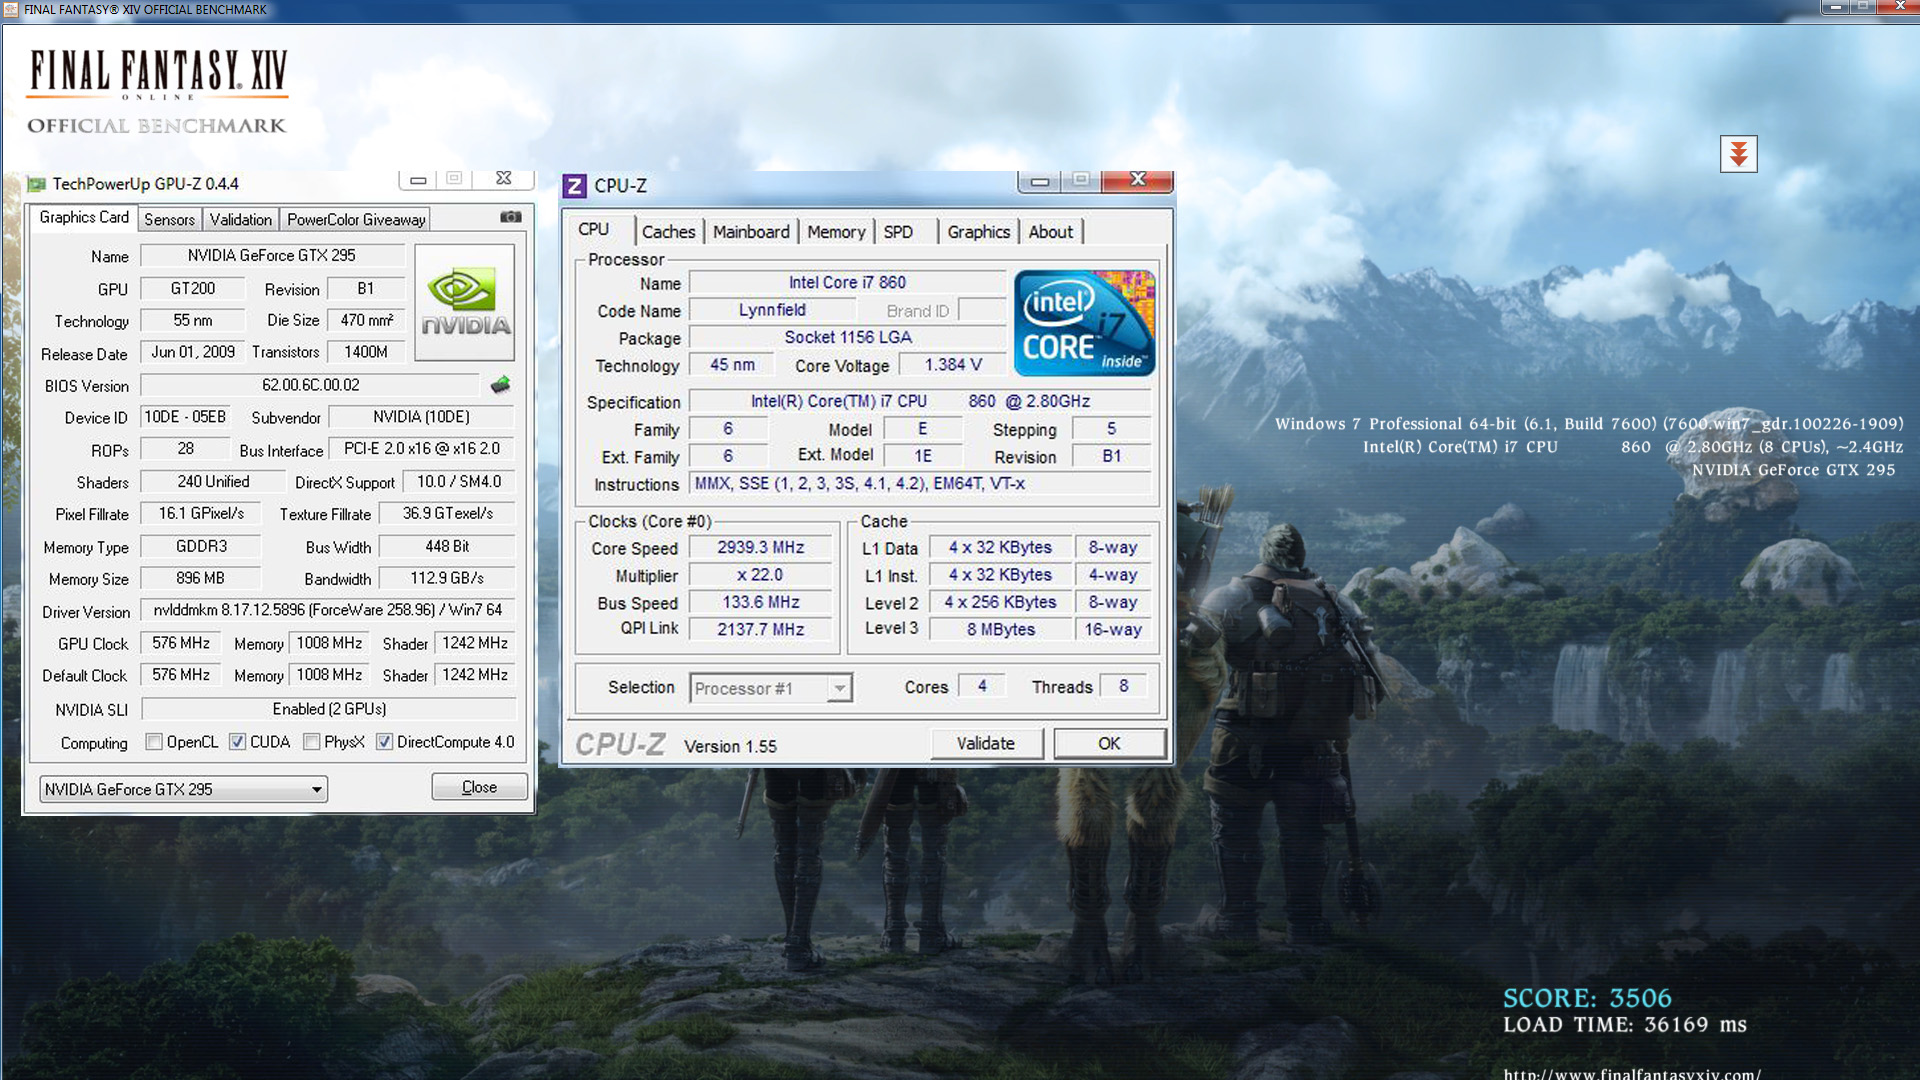This screenshot has height=1080, width=1920.
Task: Open the NVIDIA GeForce GTX 295 GPU dropdown
Action: tap(184, 789)
